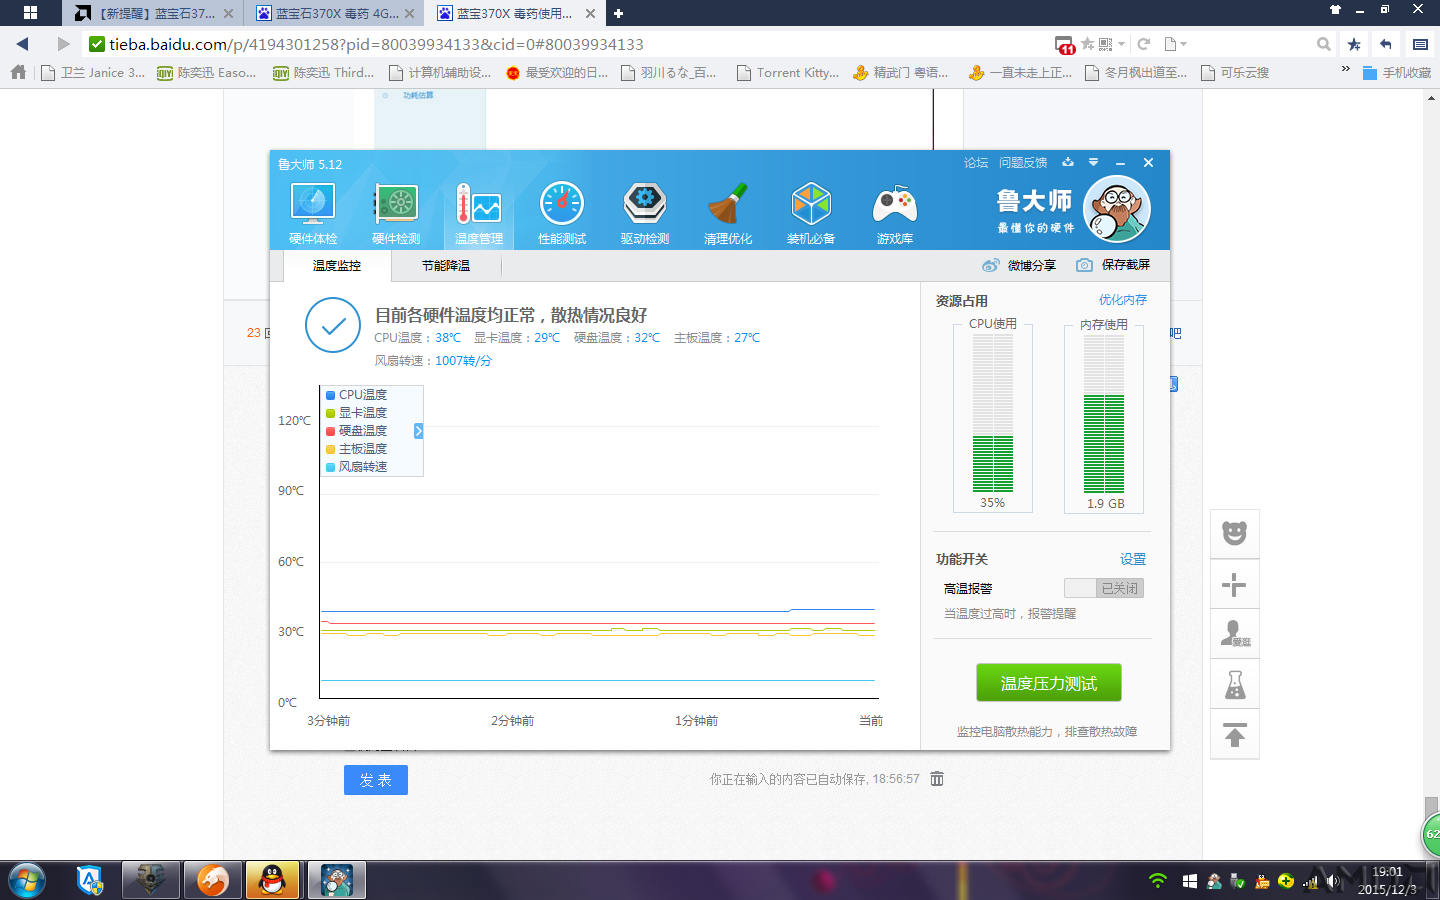Toggle 硬盘温度 line in chart legend
This screenshot has height=900, width=1440.
click(357, 431)
